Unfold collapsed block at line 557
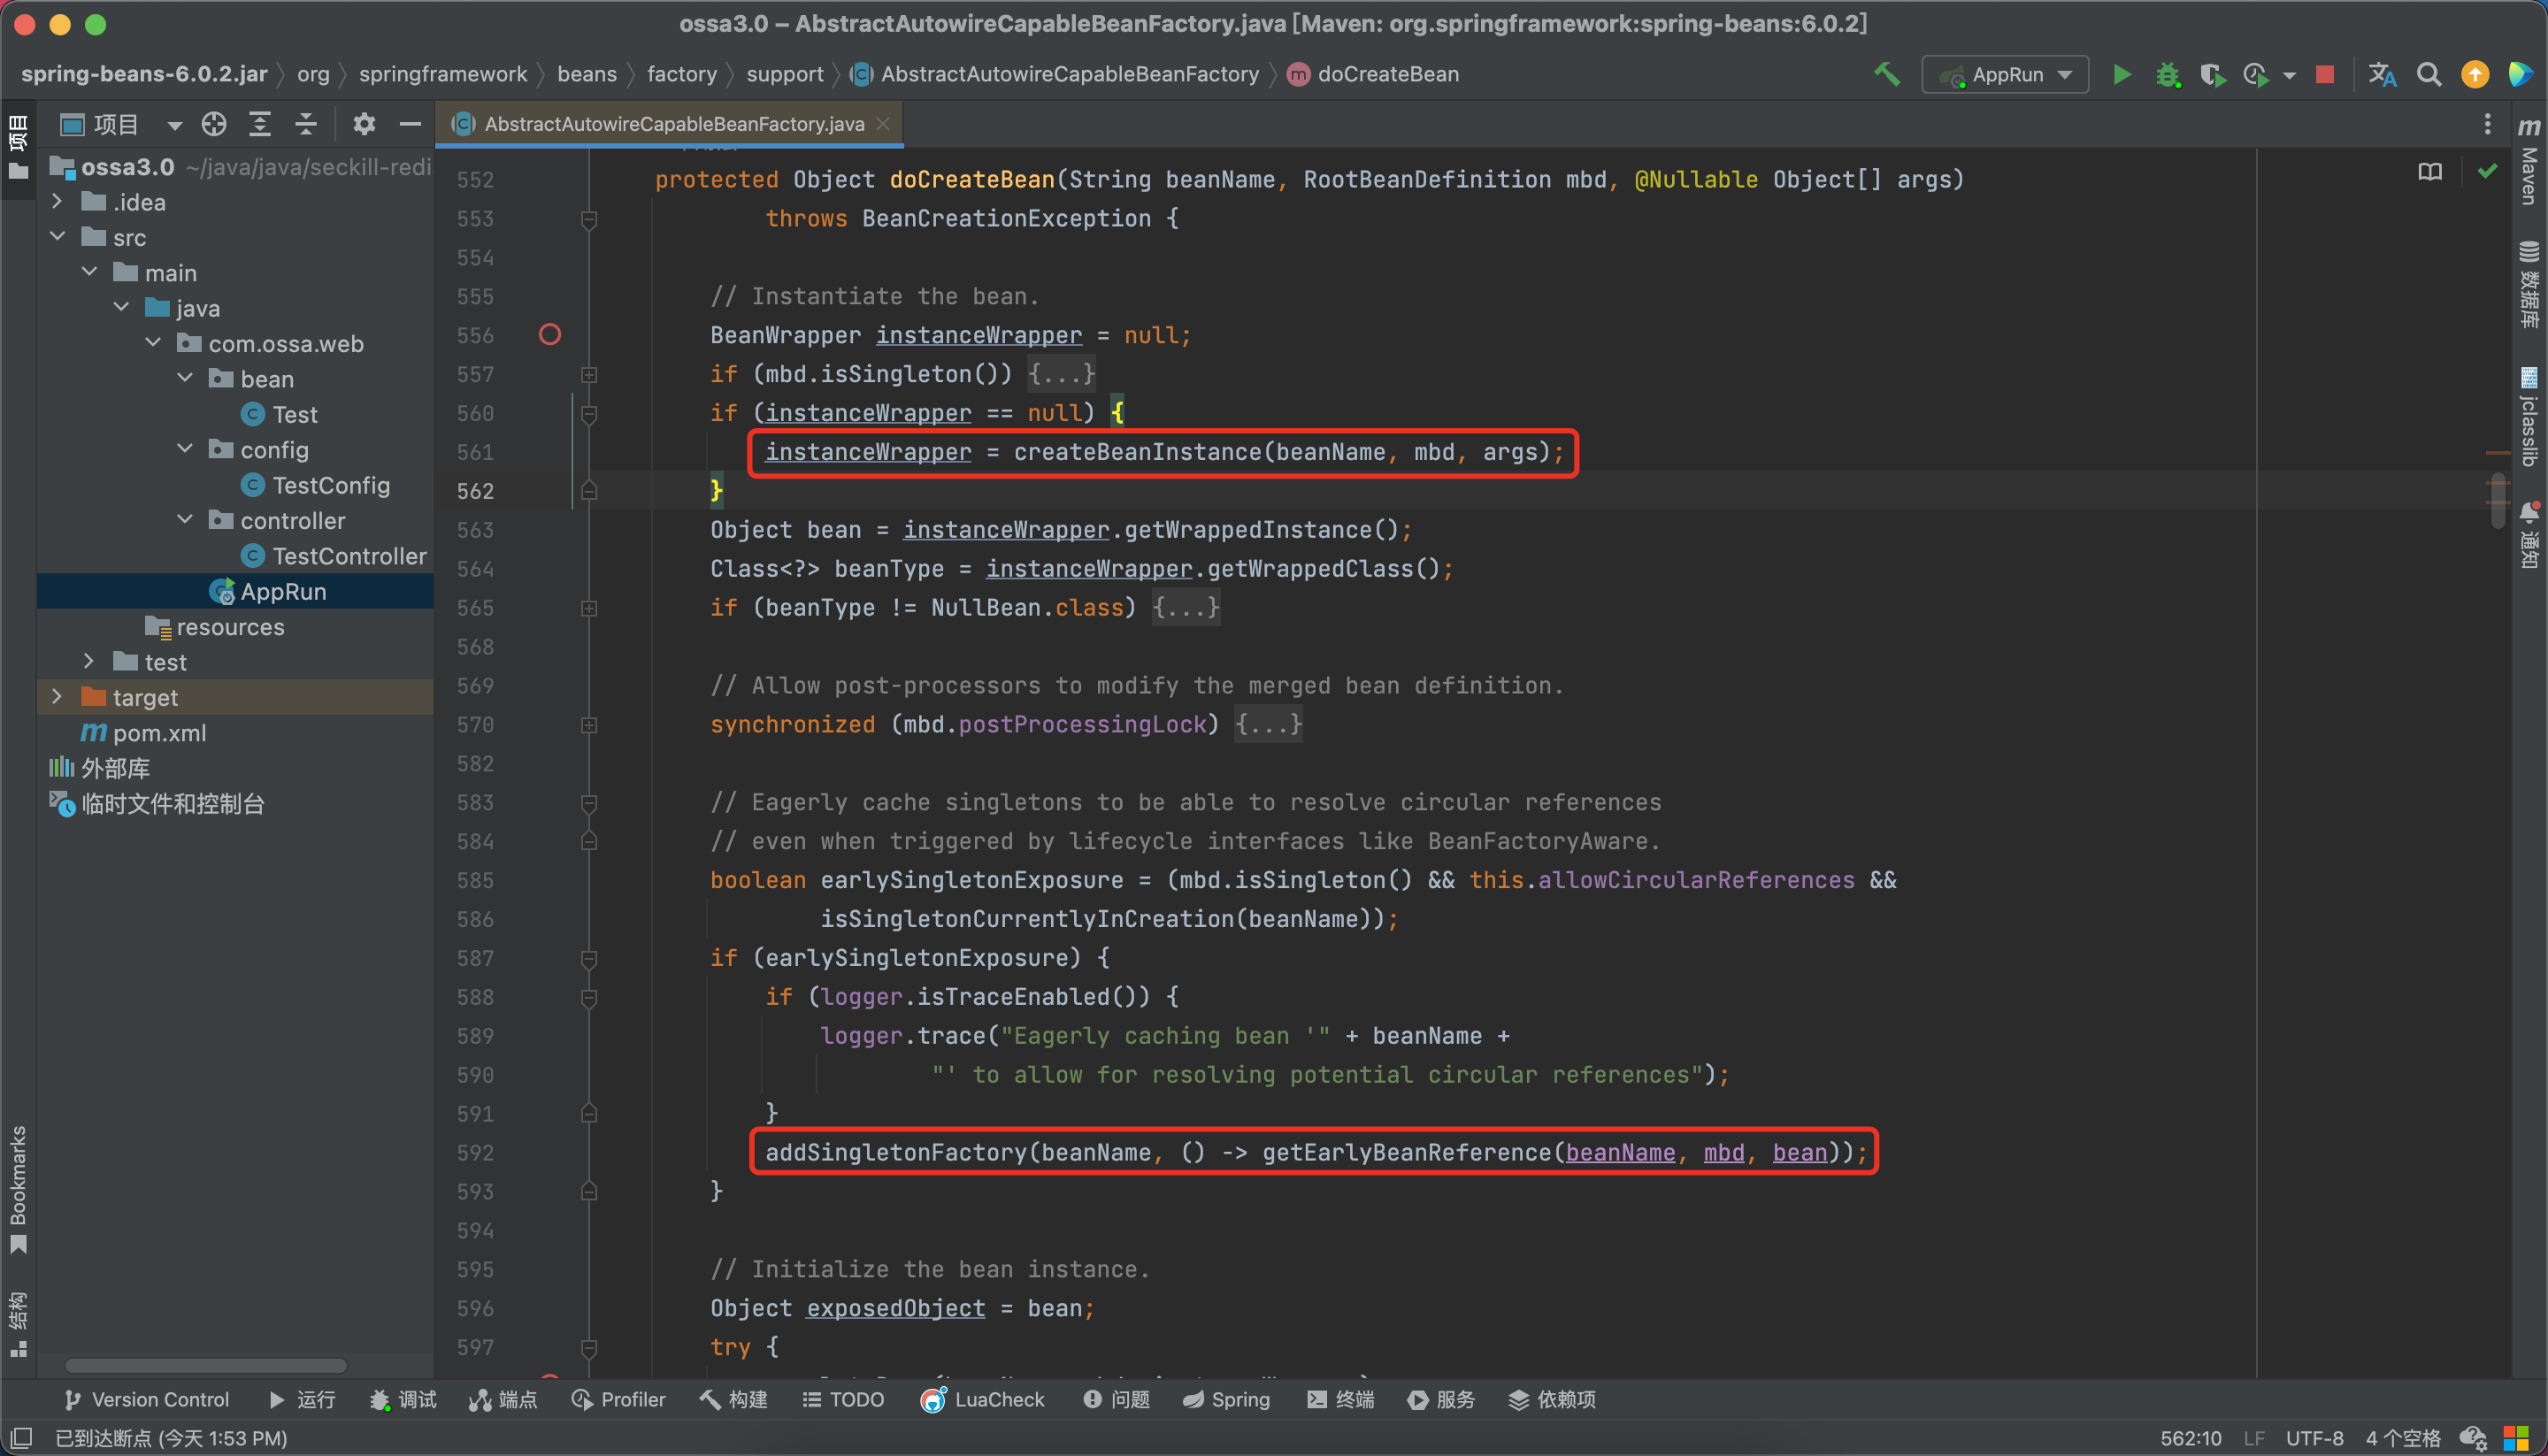The width and height of the screenshot is (2548, 1456). pos(589,375)
